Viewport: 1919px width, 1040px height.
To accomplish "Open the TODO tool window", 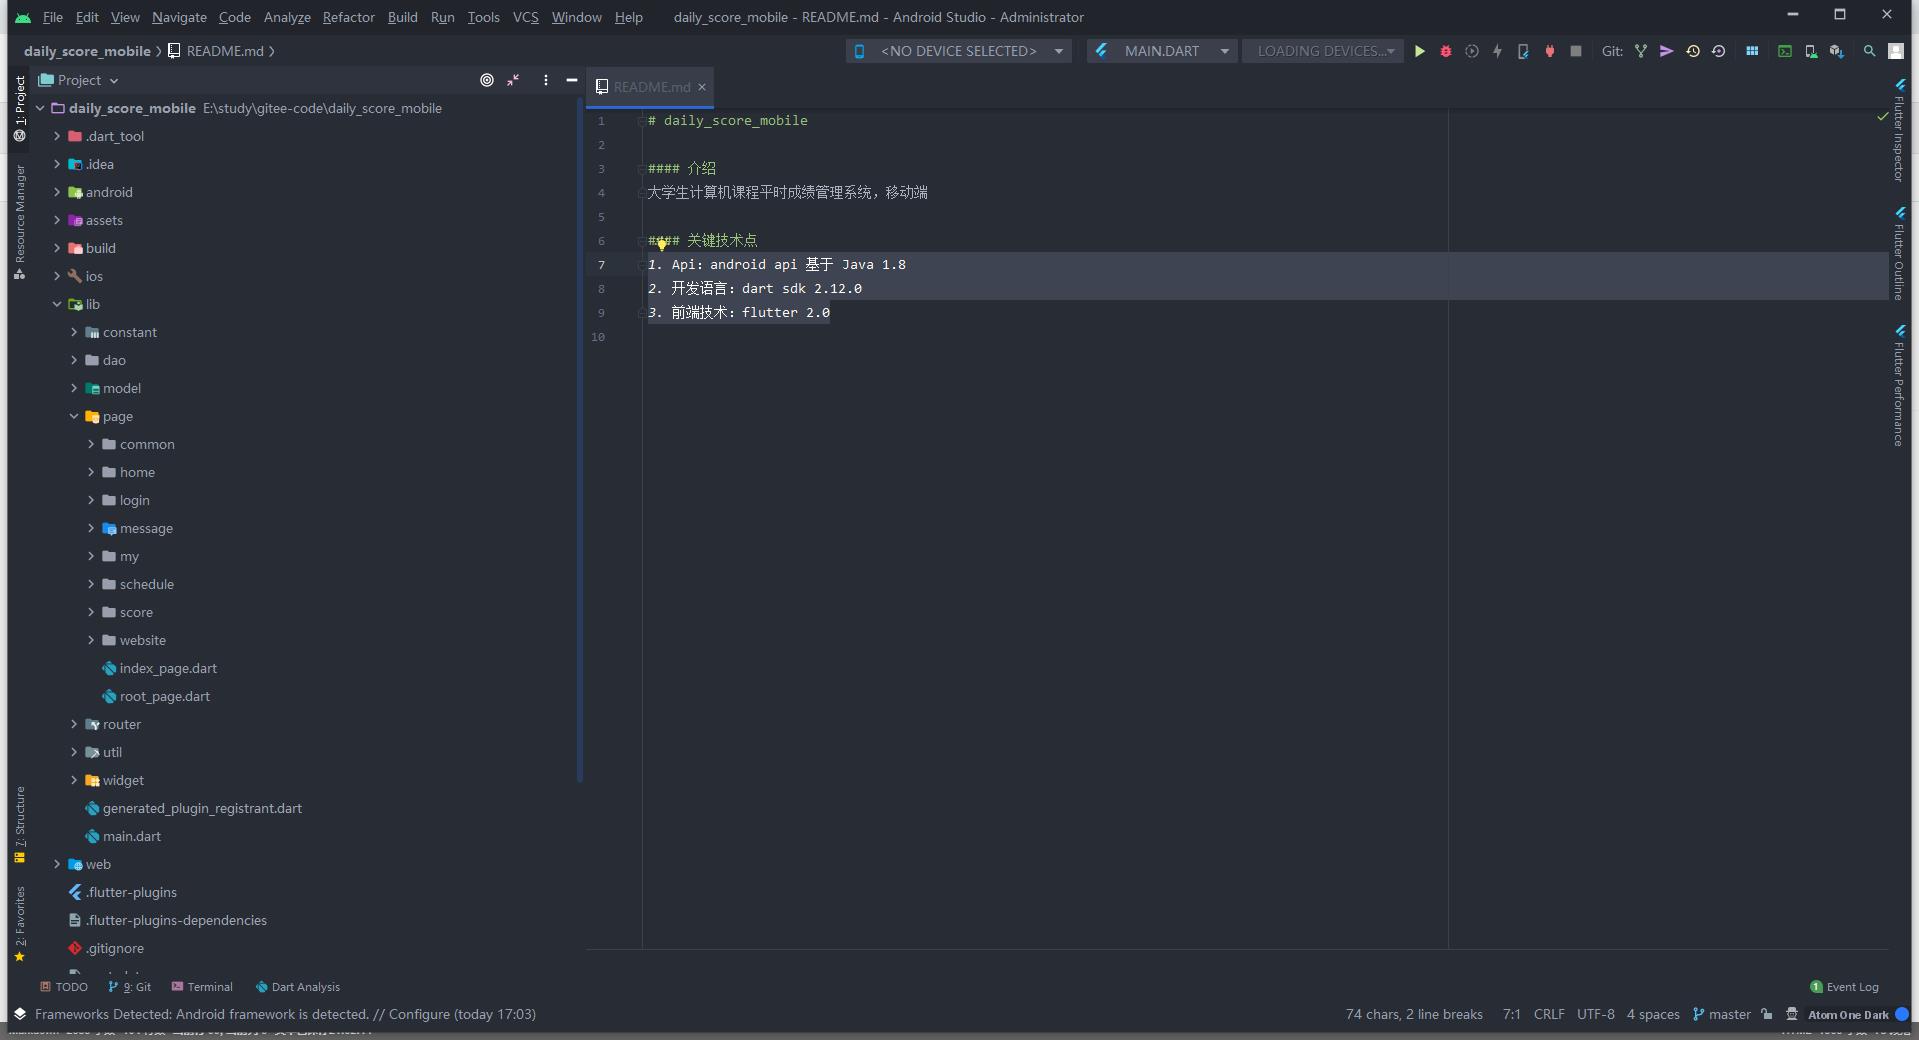I will [x=64, y=987].
